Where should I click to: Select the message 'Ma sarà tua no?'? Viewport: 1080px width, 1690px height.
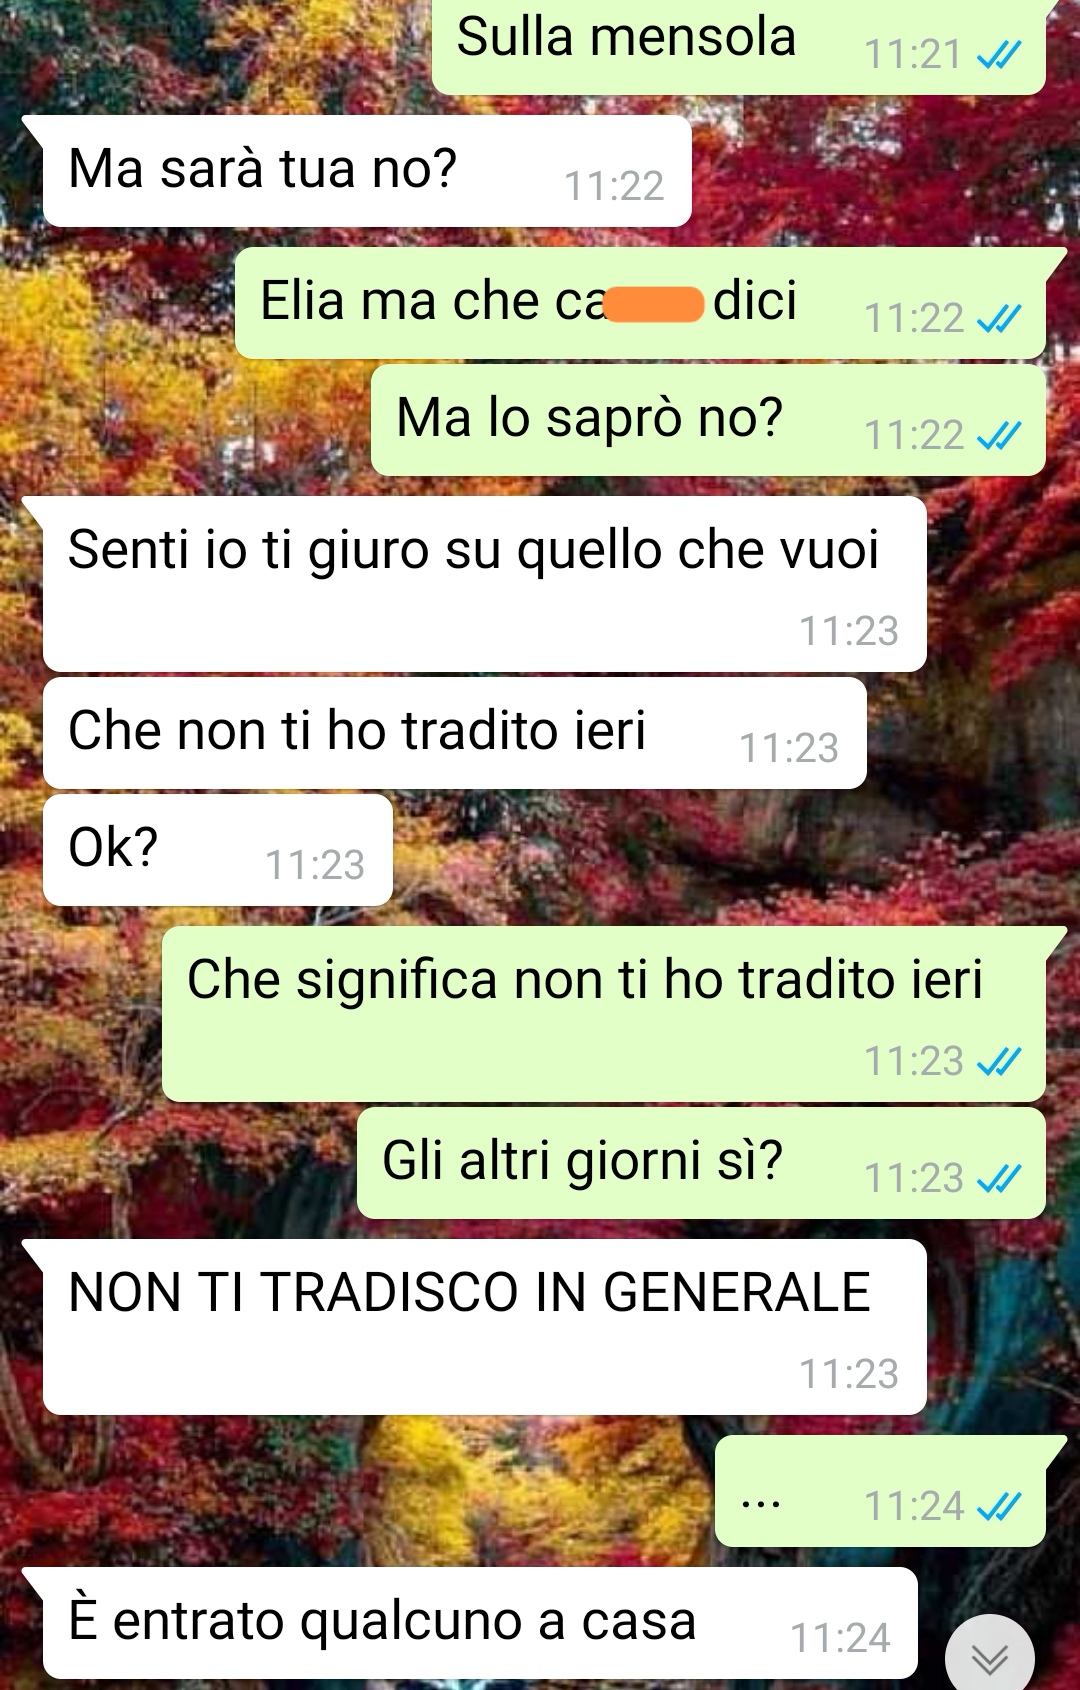[x=367, y=171]
